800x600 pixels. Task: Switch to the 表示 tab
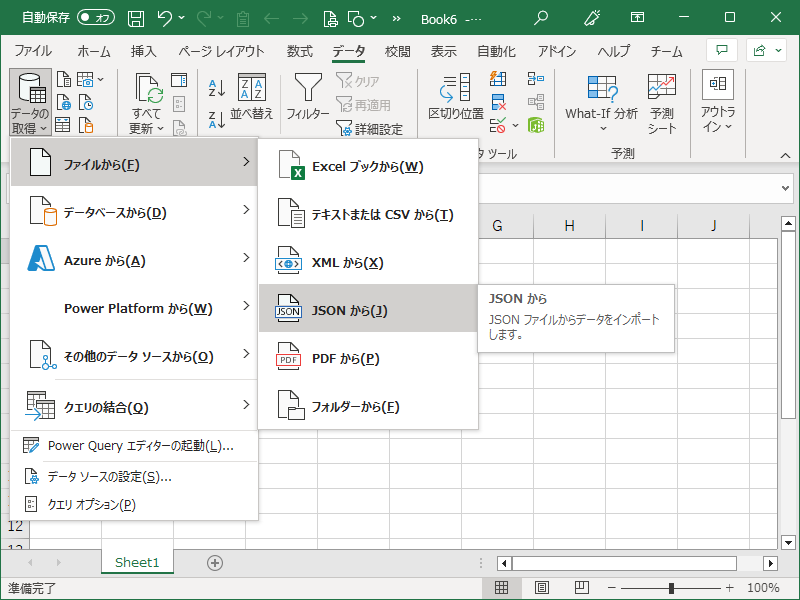[443, 51]
